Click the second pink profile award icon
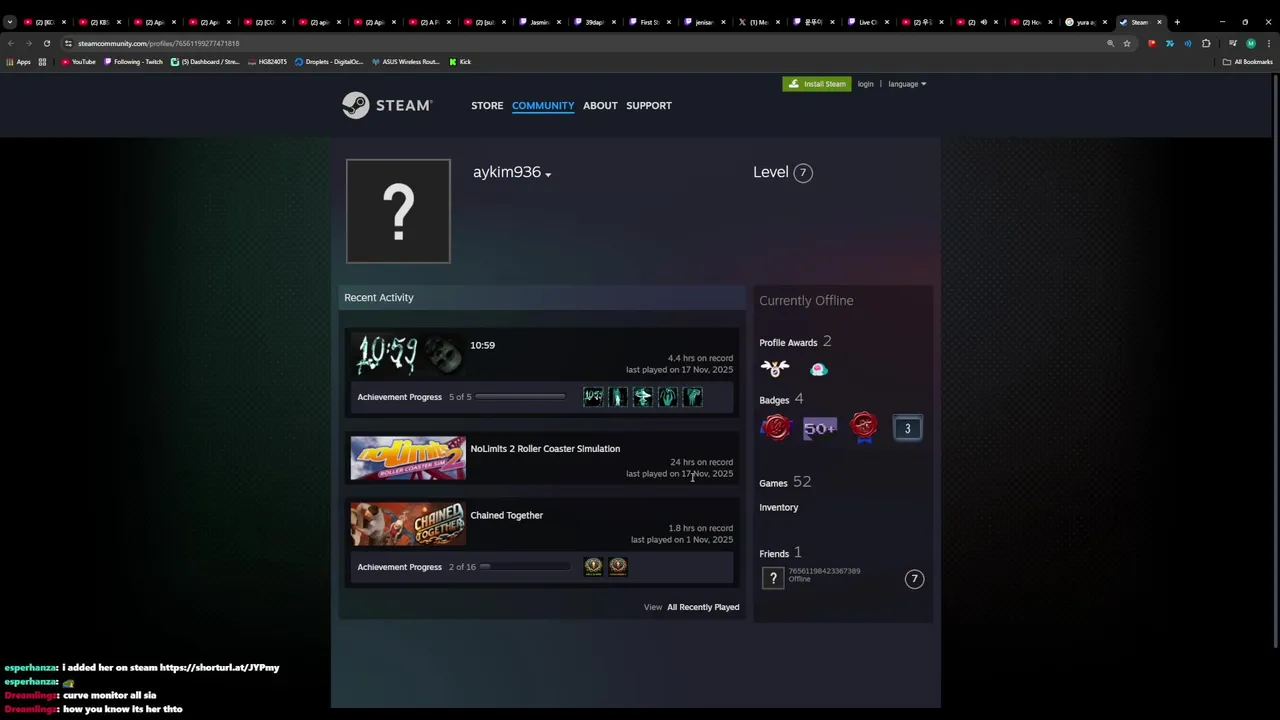 coord(819,370)
